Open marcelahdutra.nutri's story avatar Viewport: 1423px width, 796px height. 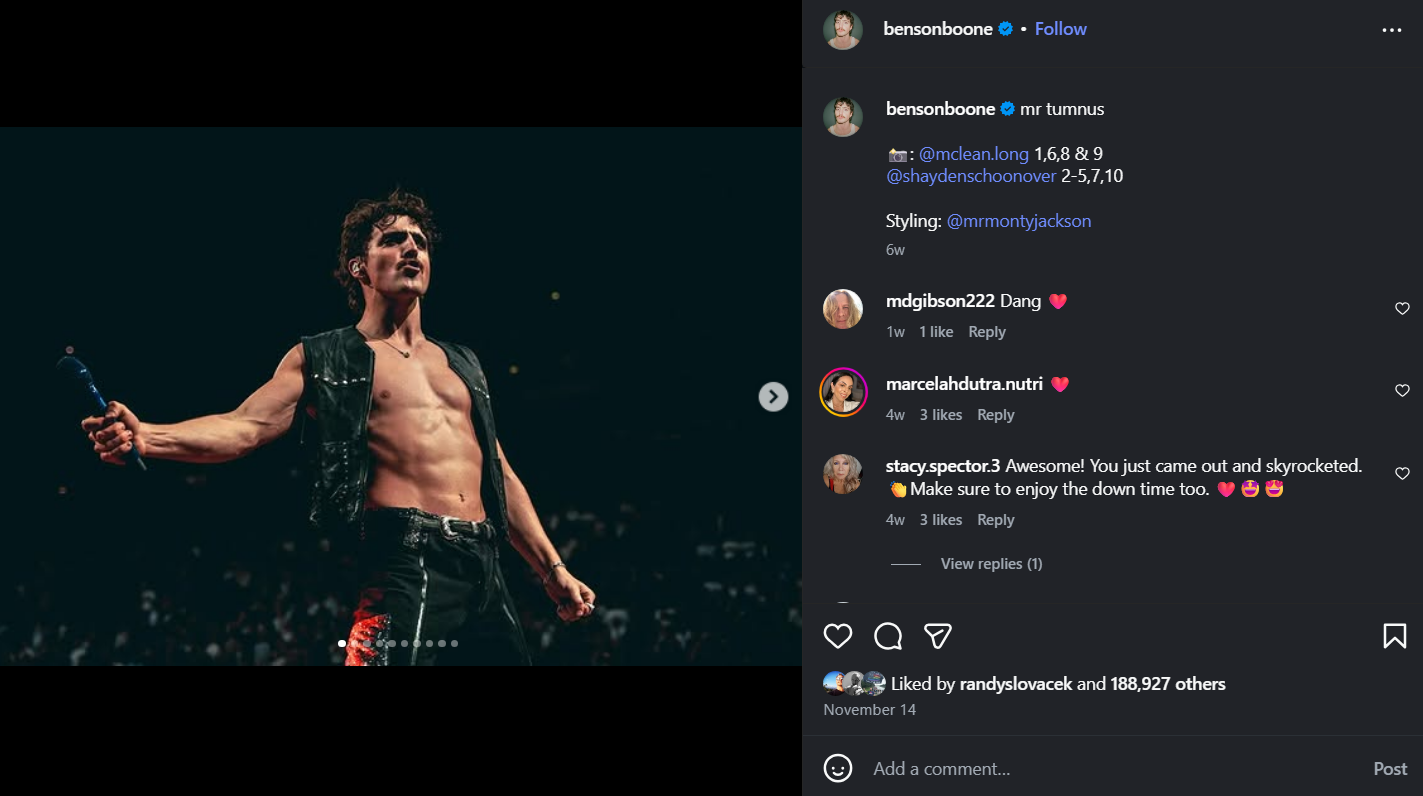tap(843, 392)
